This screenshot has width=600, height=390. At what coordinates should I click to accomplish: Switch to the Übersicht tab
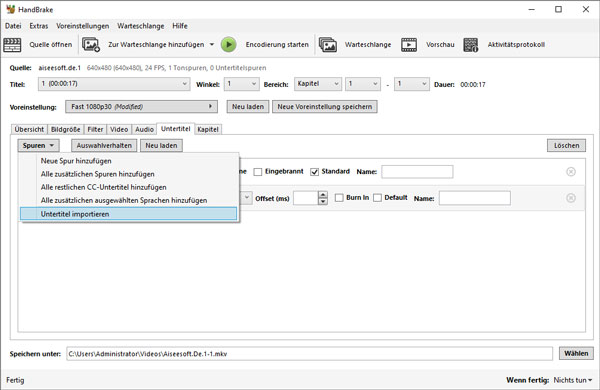click(x=29, y=129)
